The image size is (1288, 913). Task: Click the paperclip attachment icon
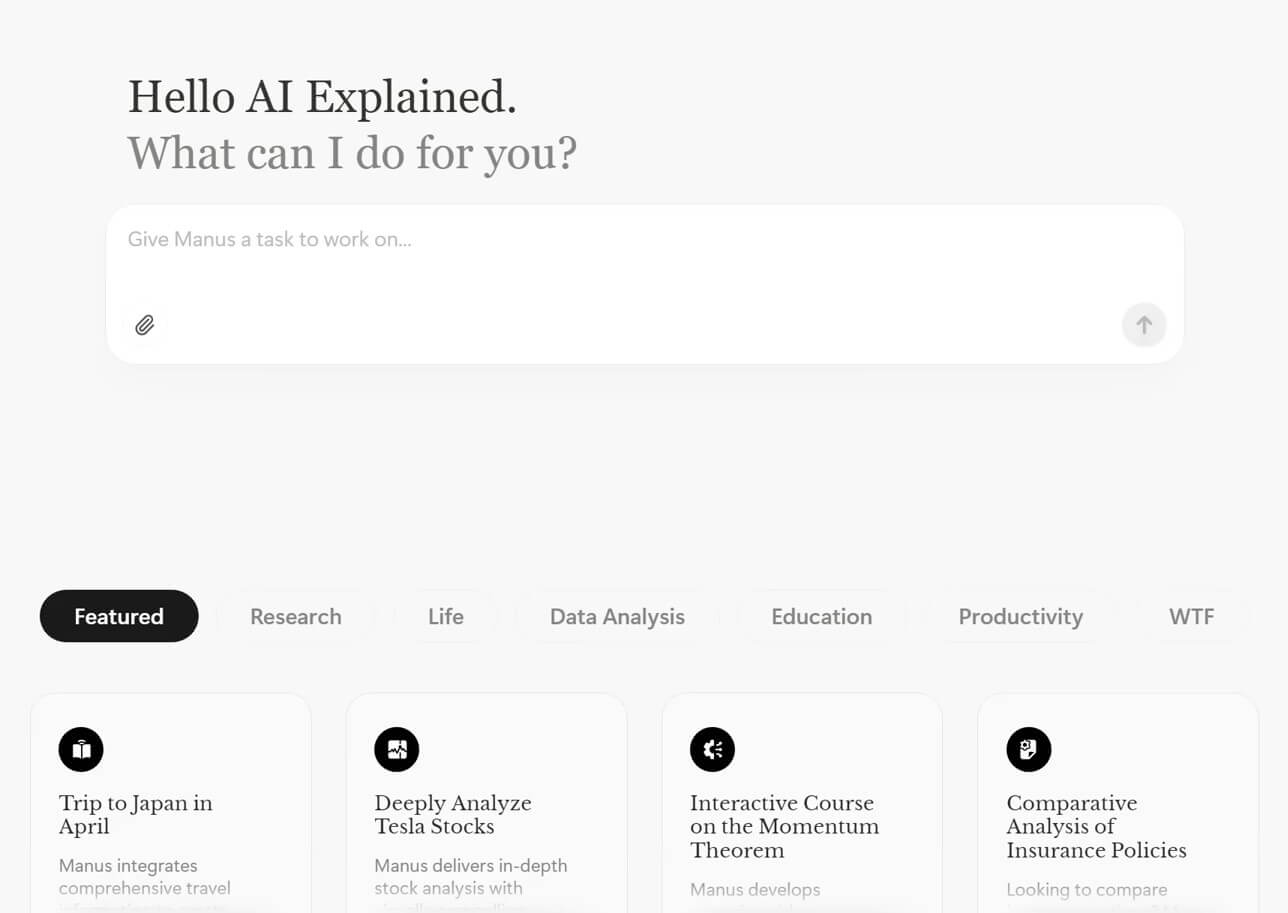(145, 325)
